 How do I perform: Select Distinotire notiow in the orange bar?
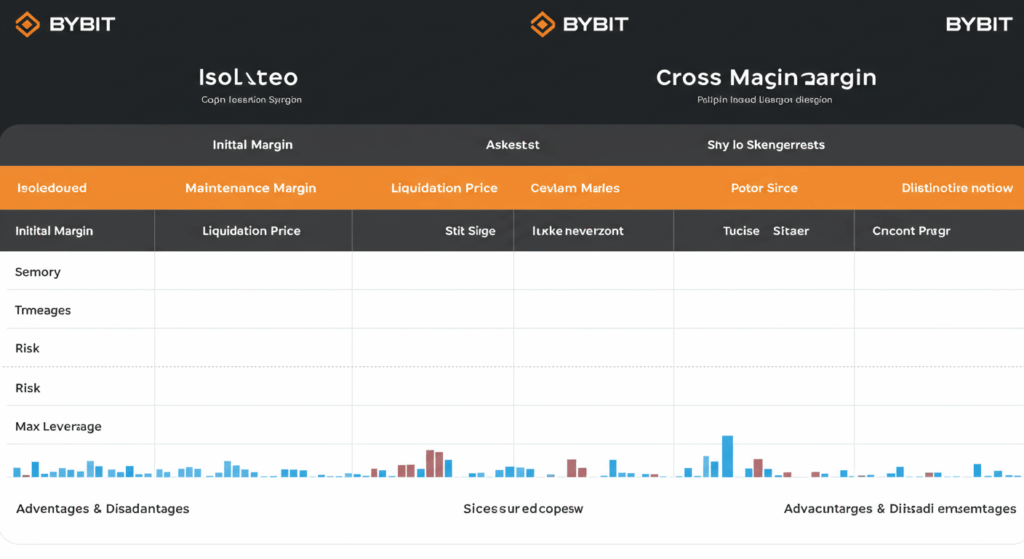957,188
